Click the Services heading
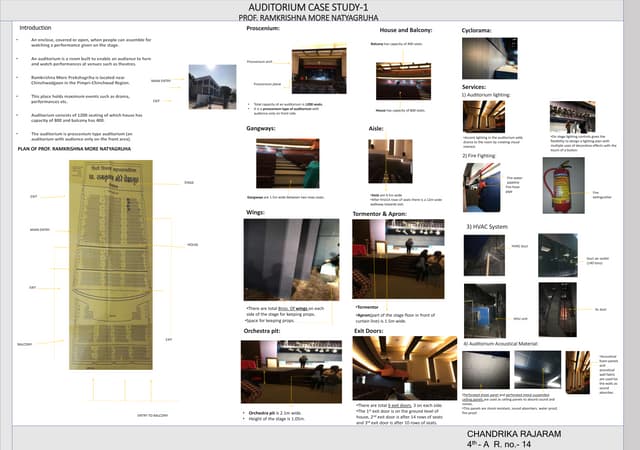This screenshot has width=640, height=450. 473,87
